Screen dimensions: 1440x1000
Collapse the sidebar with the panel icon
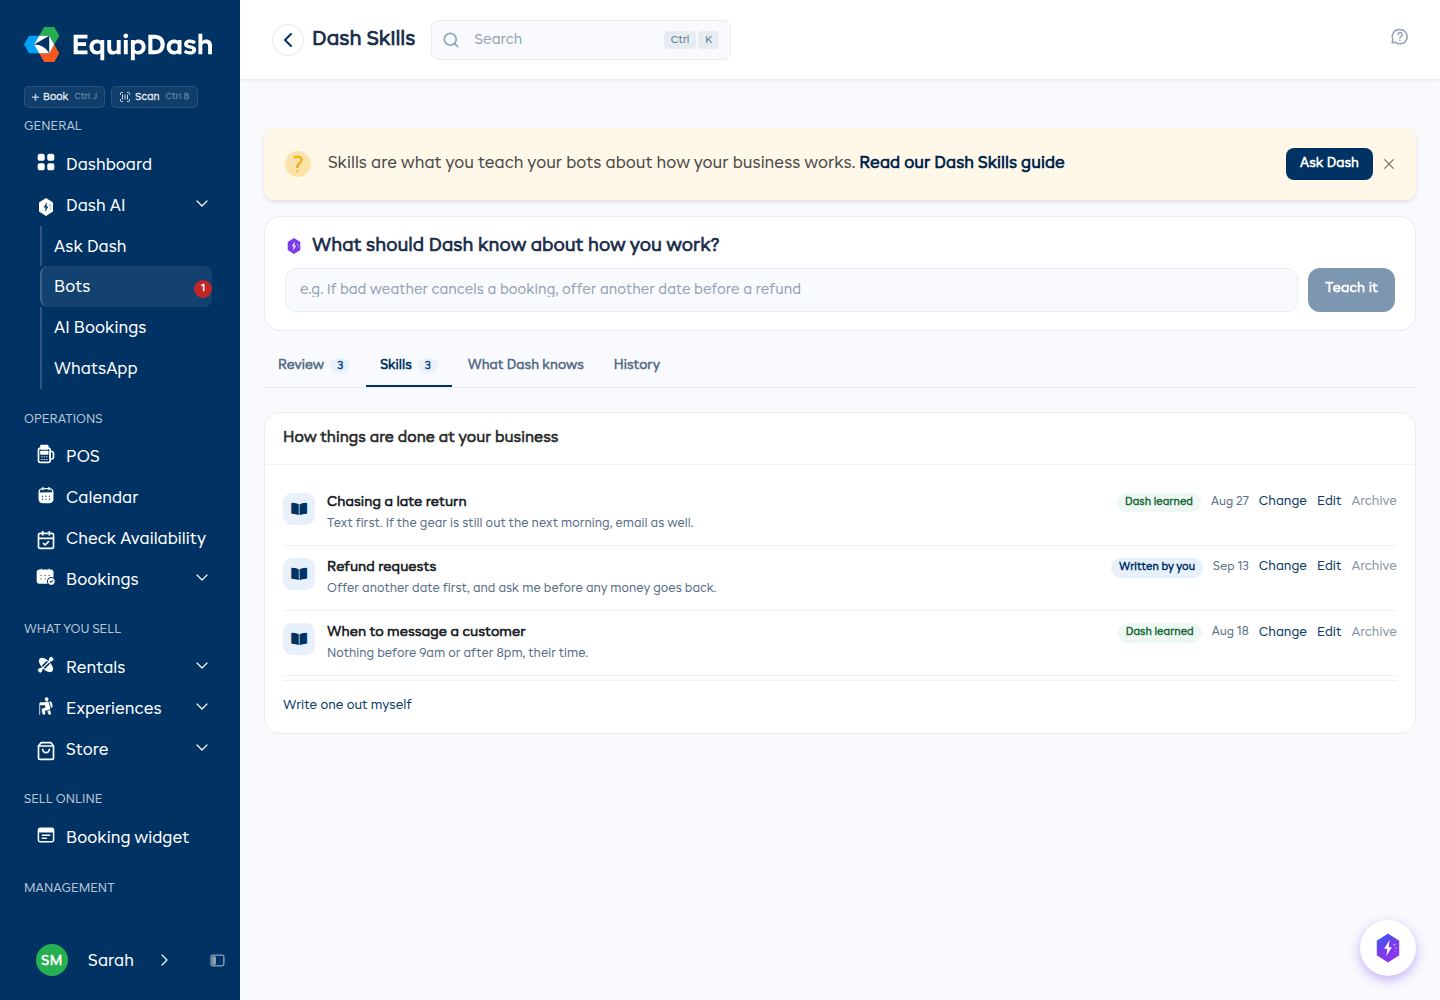tap(217, 960)
